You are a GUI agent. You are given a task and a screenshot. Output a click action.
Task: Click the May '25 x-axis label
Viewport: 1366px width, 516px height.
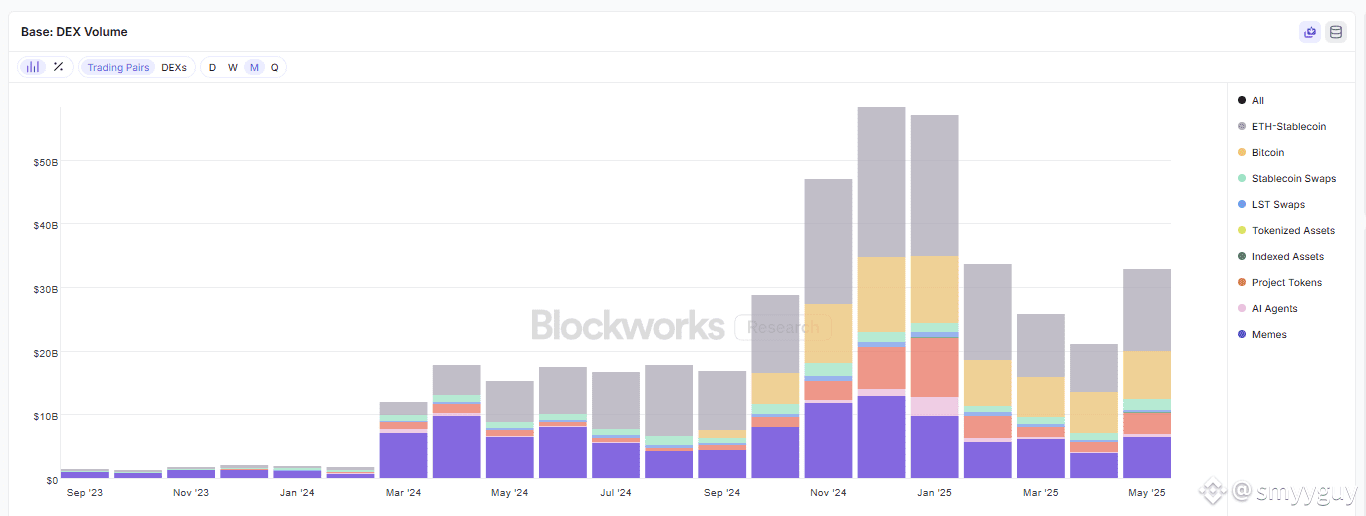point(1147,492)
